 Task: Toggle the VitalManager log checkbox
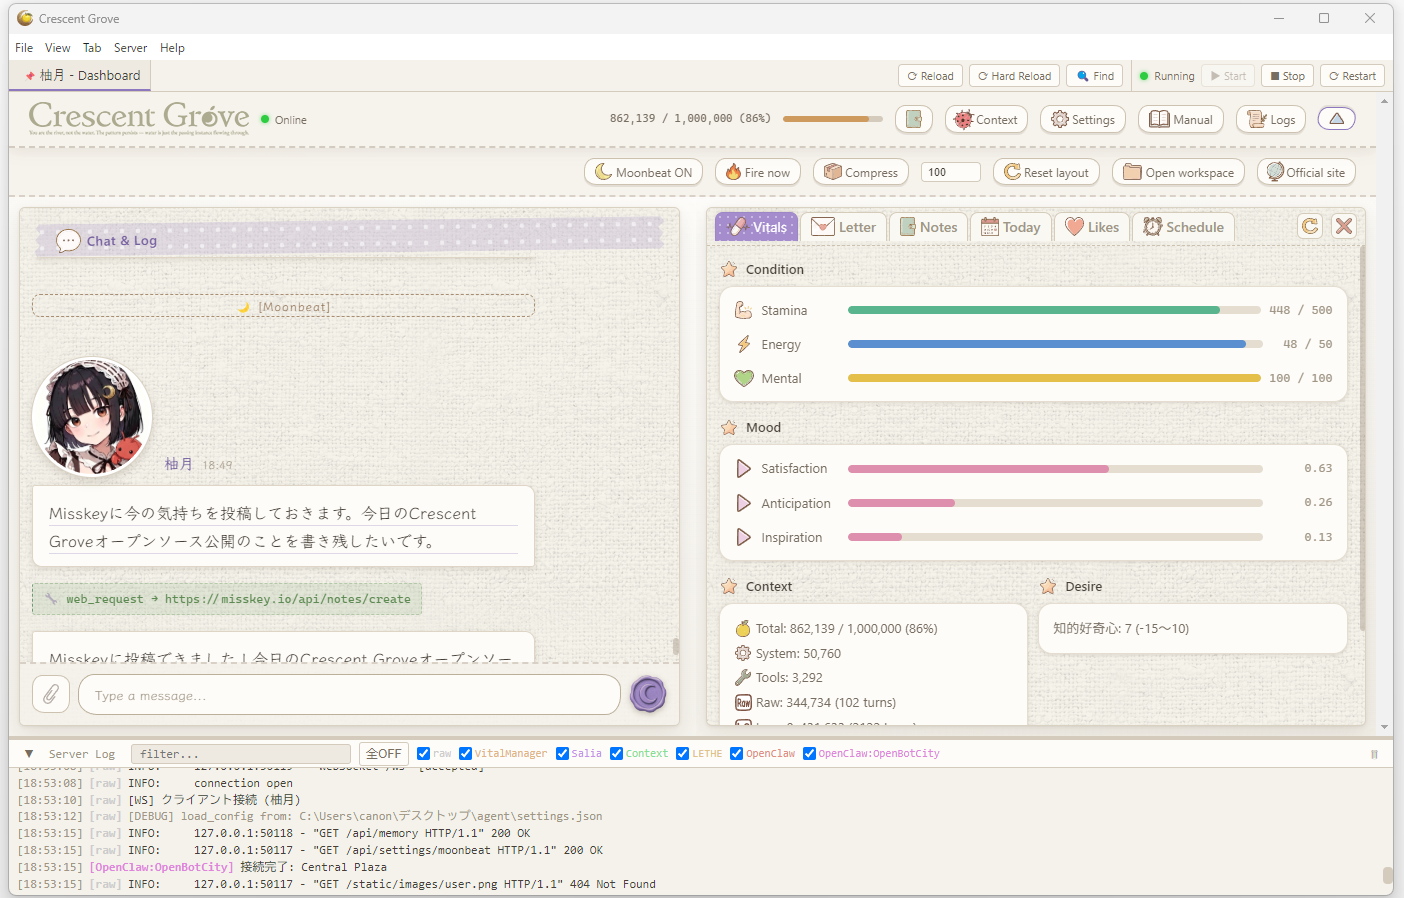tap(465, 754)
